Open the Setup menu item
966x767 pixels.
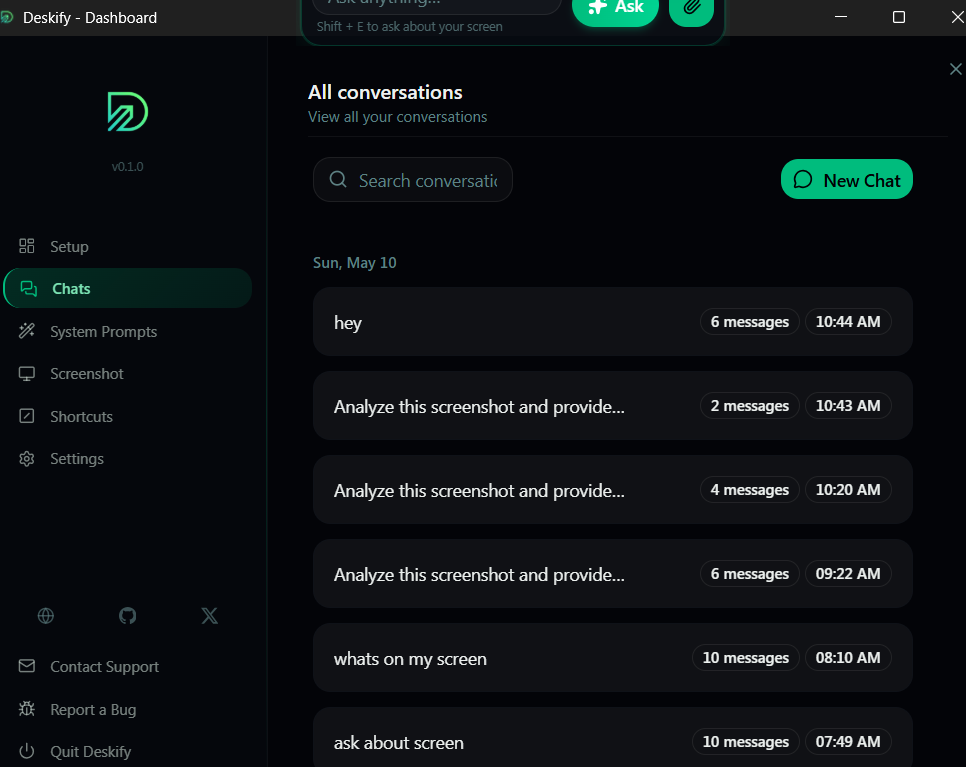128,246
